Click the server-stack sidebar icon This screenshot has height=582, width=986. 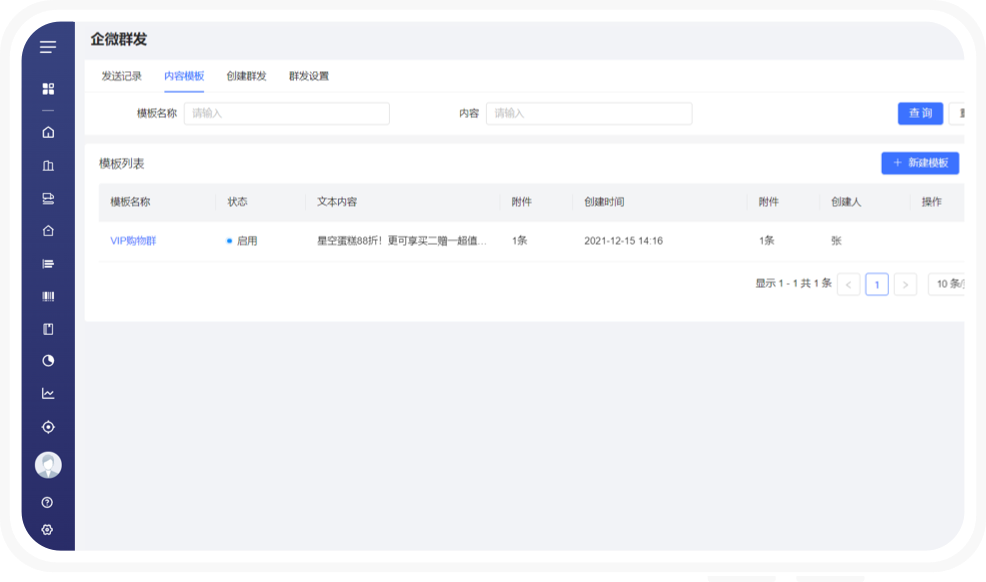48,199
